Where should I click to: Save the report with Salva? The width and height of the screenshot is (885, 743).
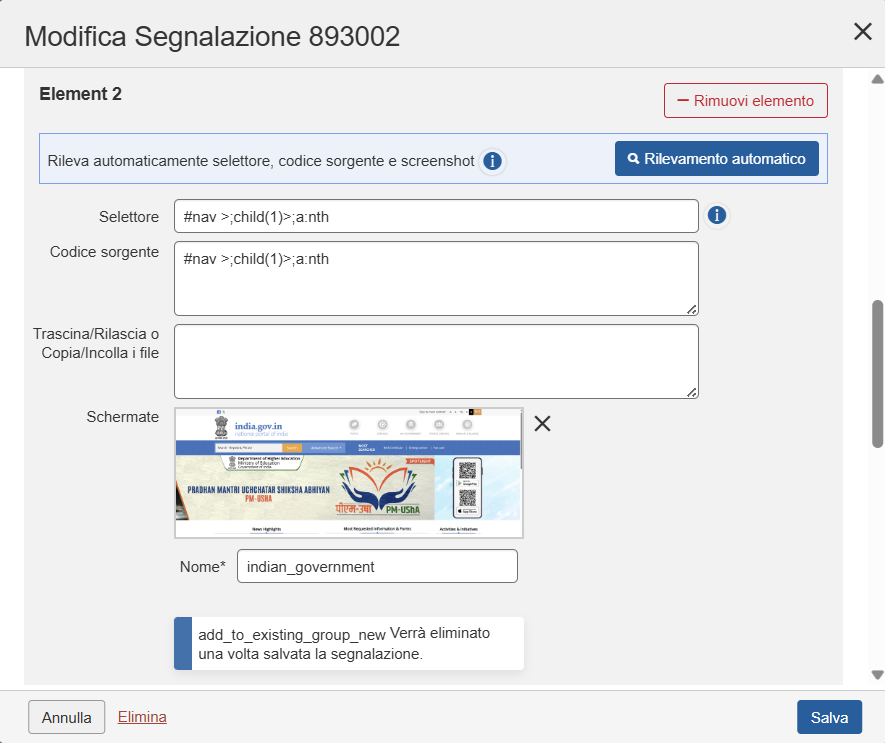pyautogui.click(x=829, y=717)
